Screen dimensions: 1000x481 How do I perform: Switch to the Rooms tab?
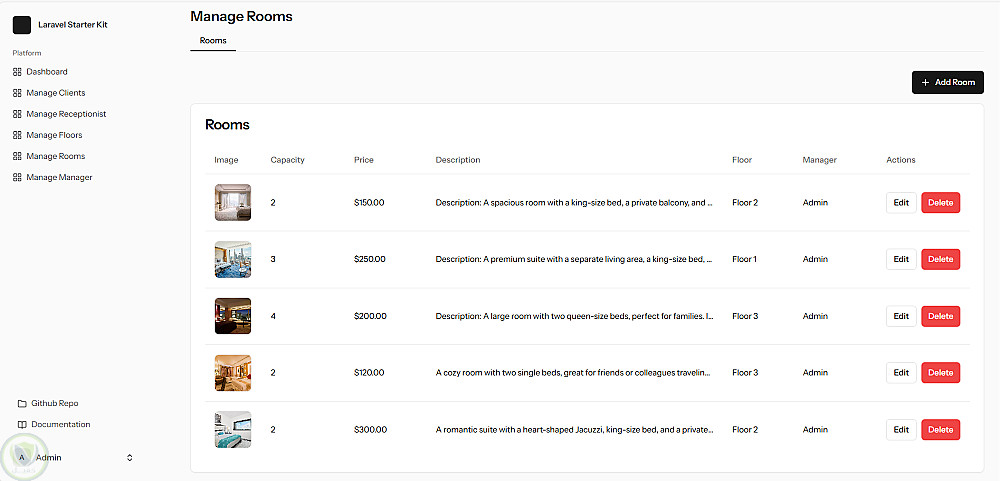click(213, 41)
